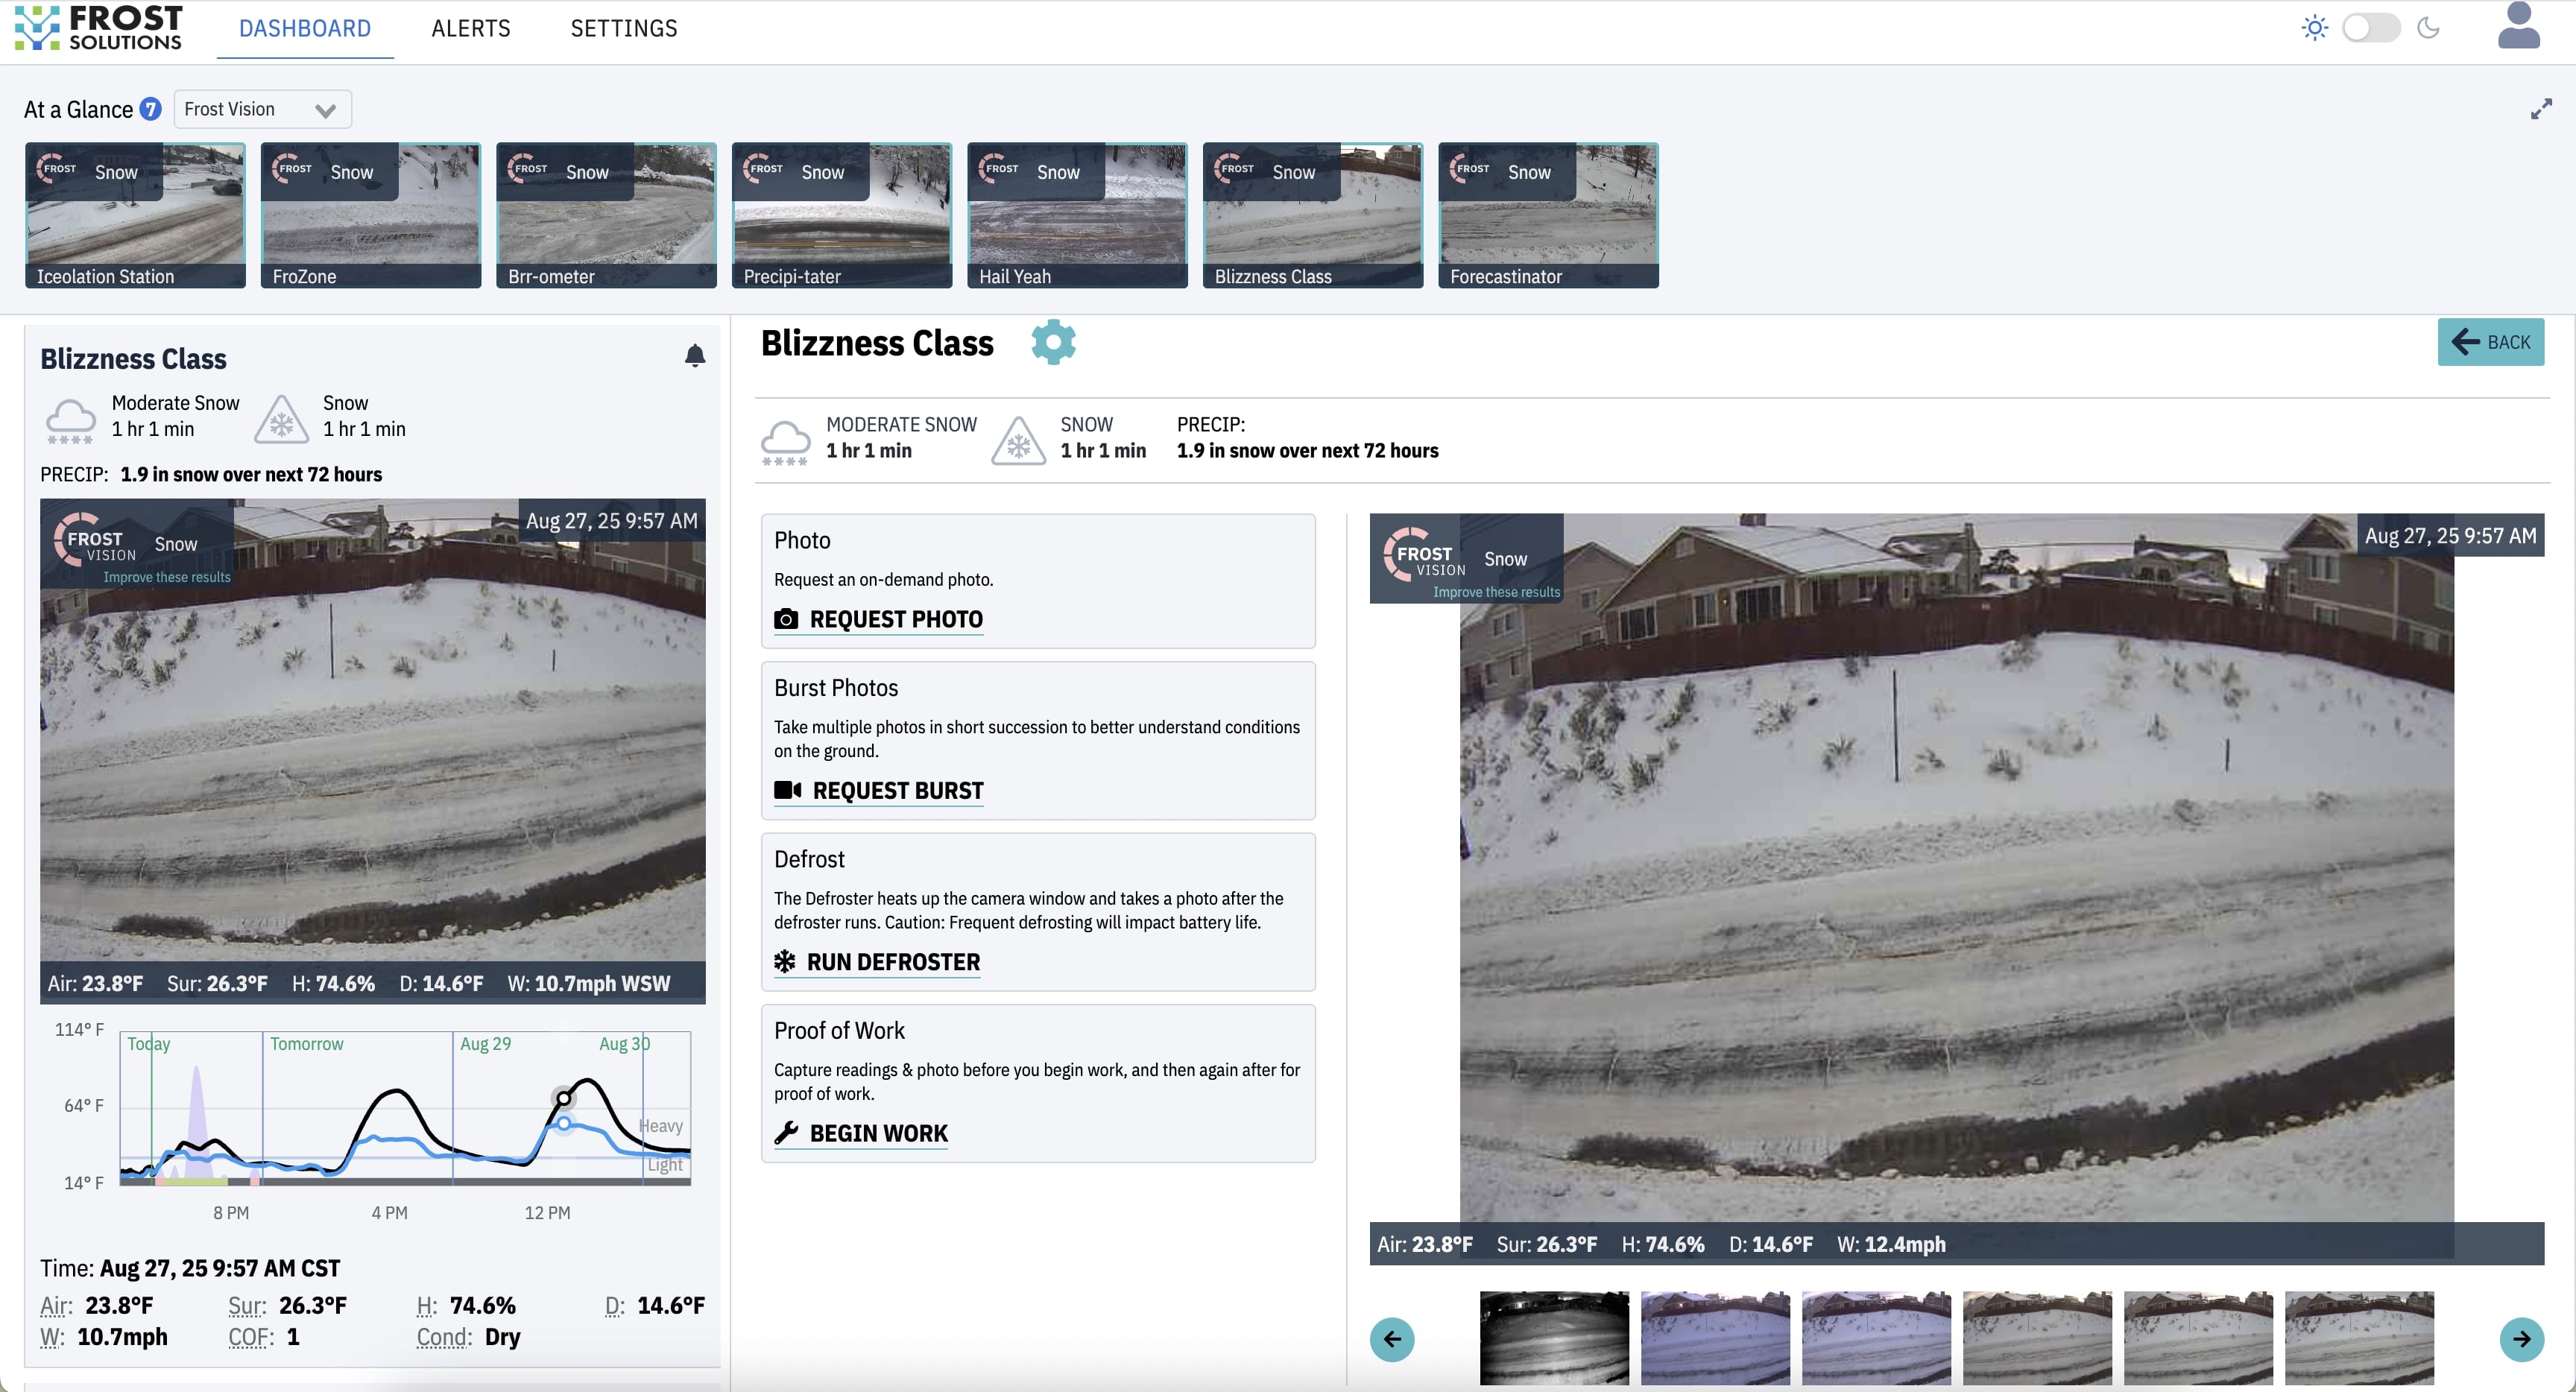
Task: Click BEGIN WORK for proof of work
Action: click(877, 1134)
